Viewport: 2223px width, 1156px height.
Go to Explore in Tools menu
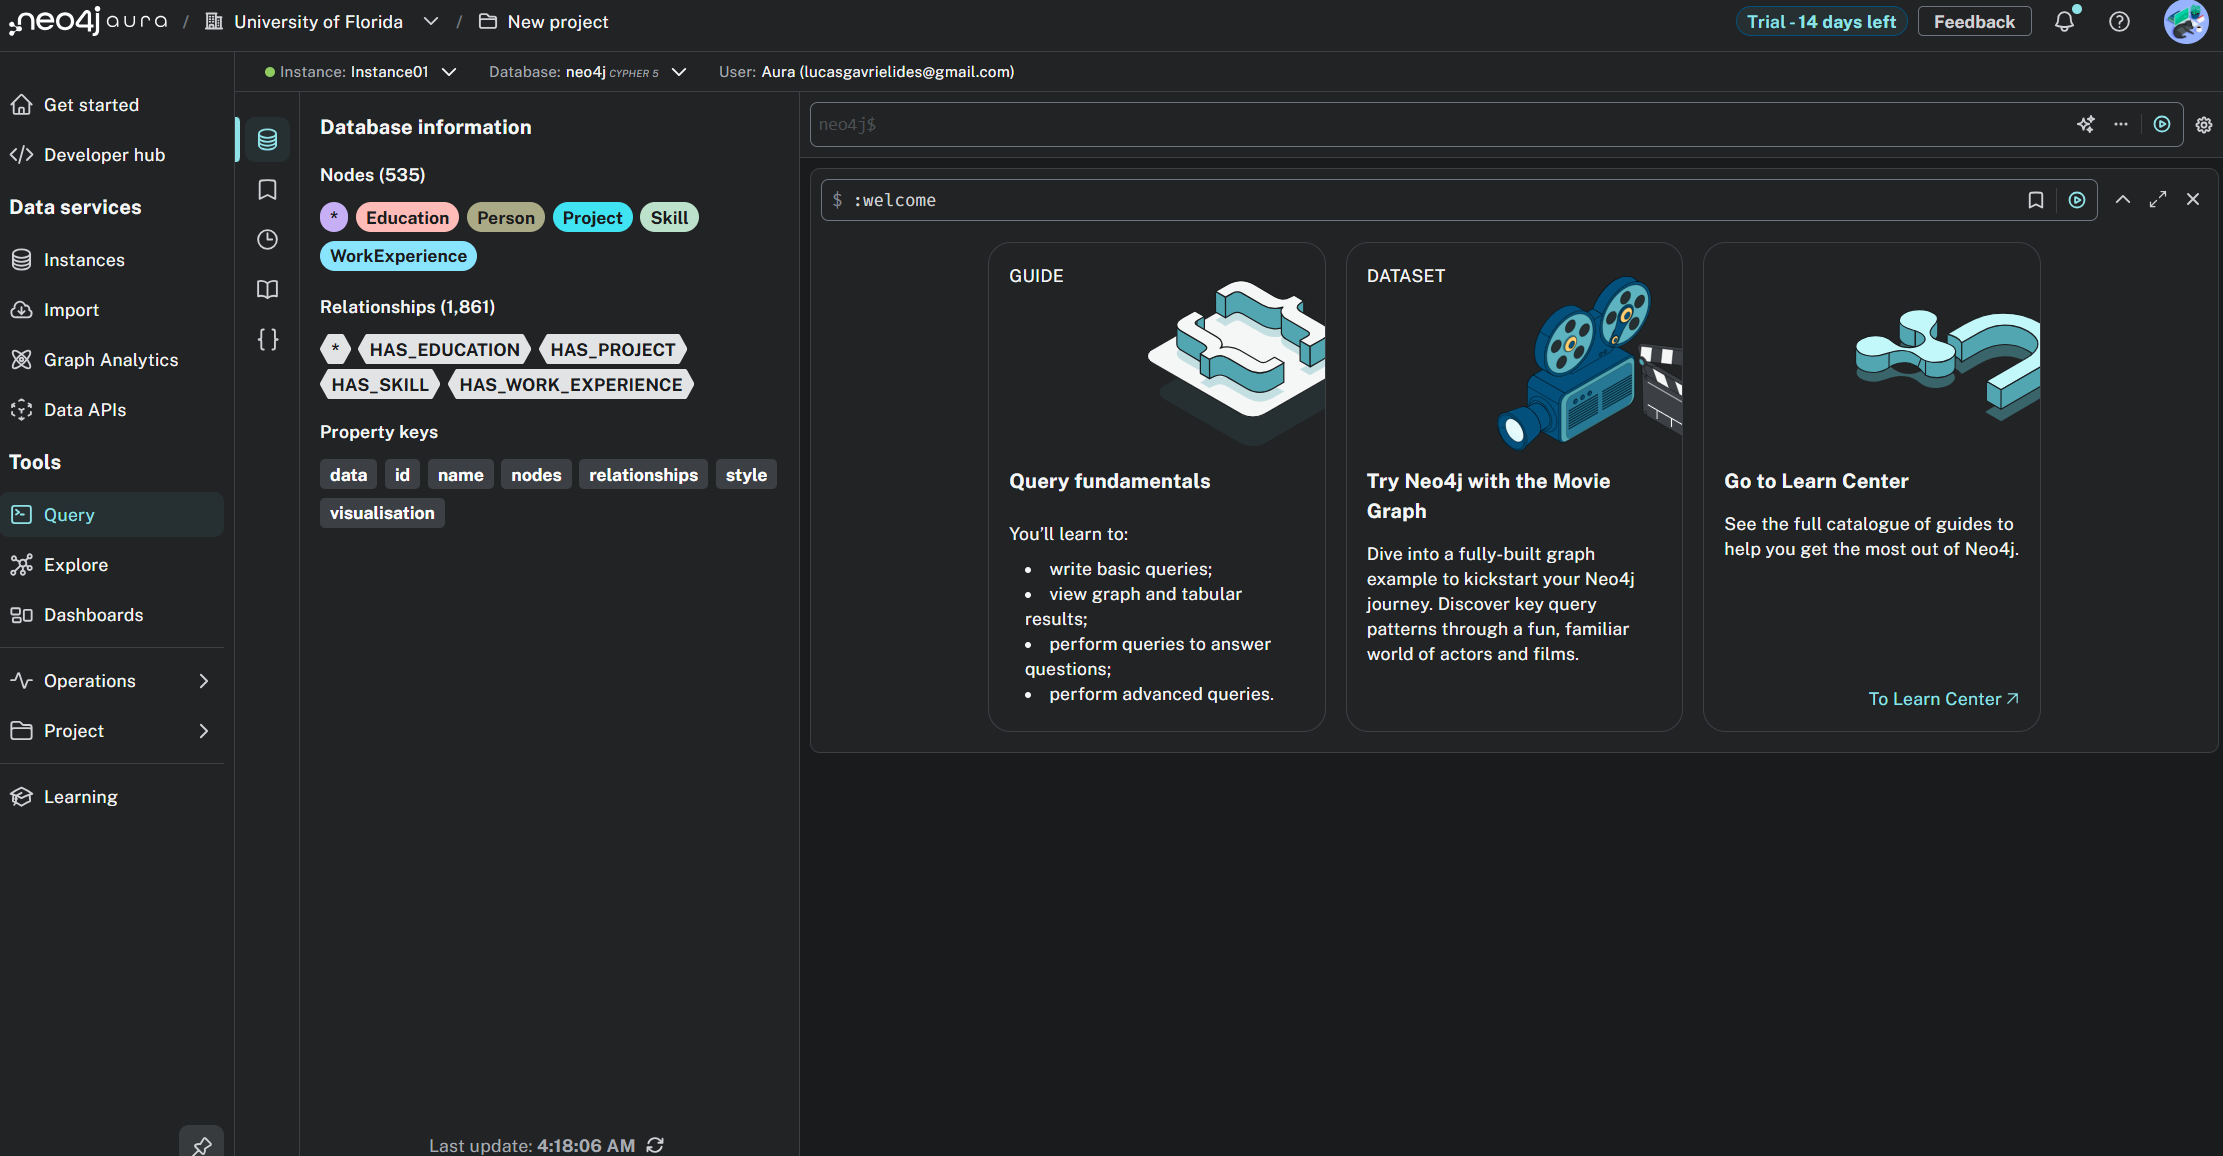[76, 565]
